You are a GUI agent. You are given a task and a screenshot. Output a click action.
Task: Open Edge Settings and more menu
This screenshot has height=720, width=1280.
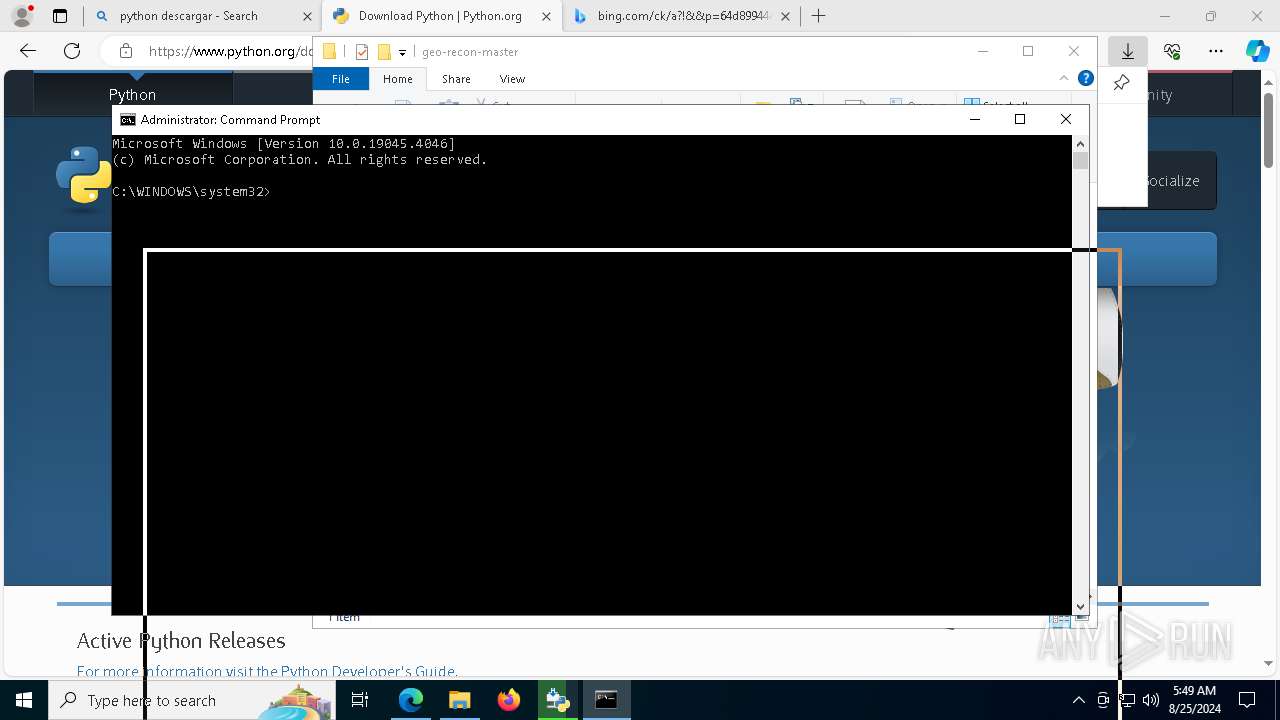(x=1215, y=51)
